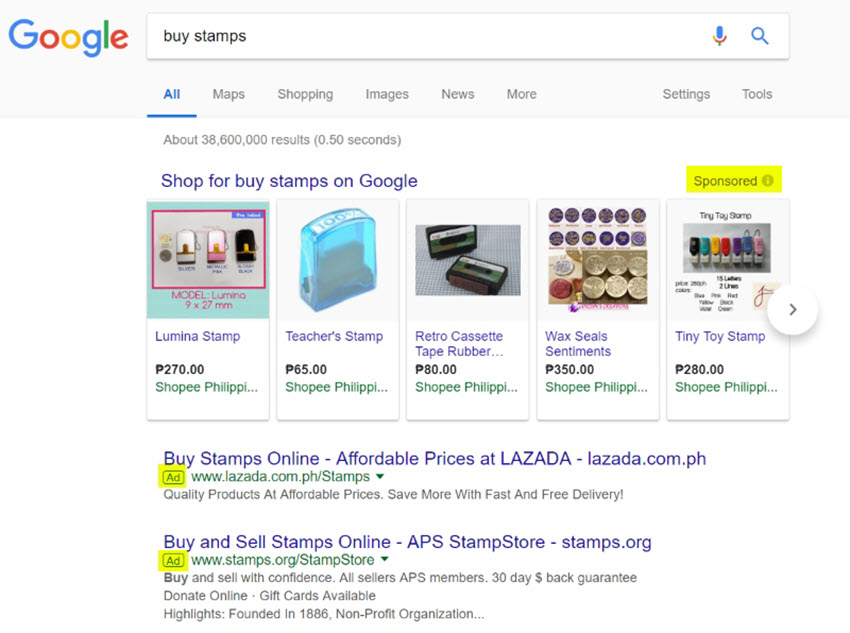Click the ₱280.00 price
This screenshot has width=850, height=633.
pos(699,370)
